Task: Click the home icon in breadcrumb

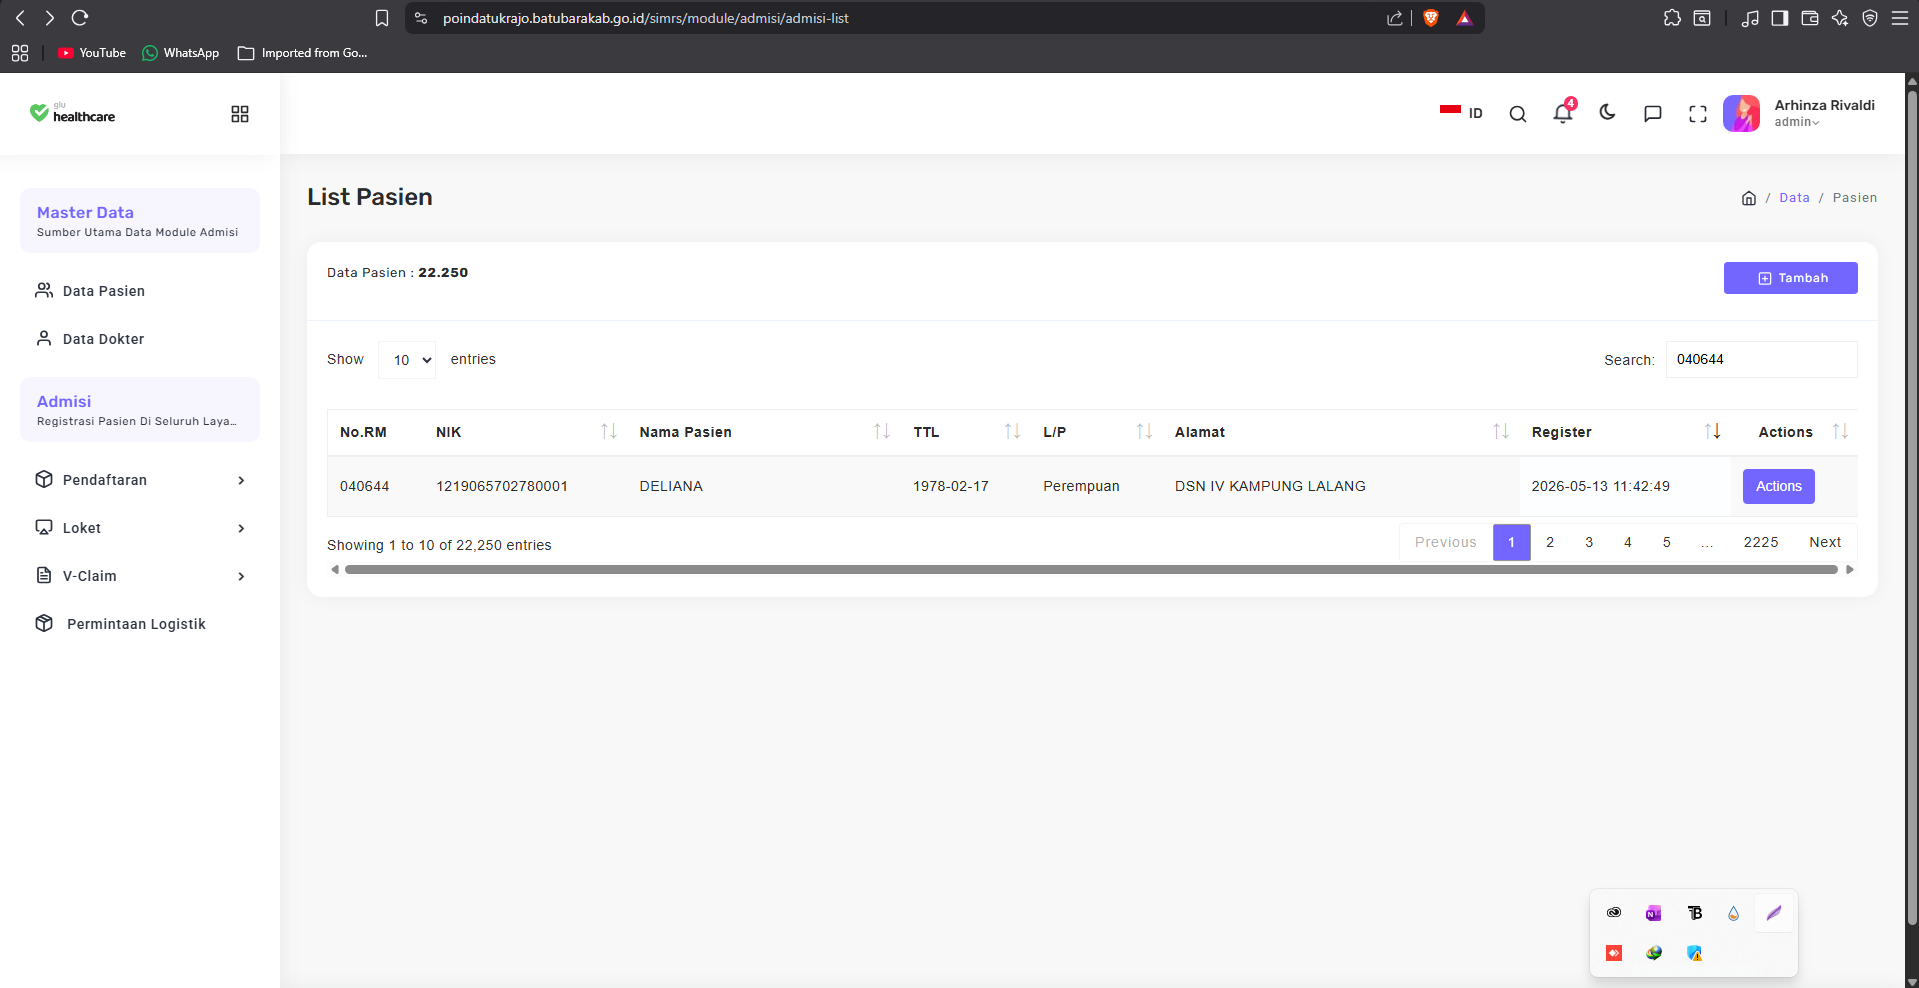Action: [x=1748, y=198]
